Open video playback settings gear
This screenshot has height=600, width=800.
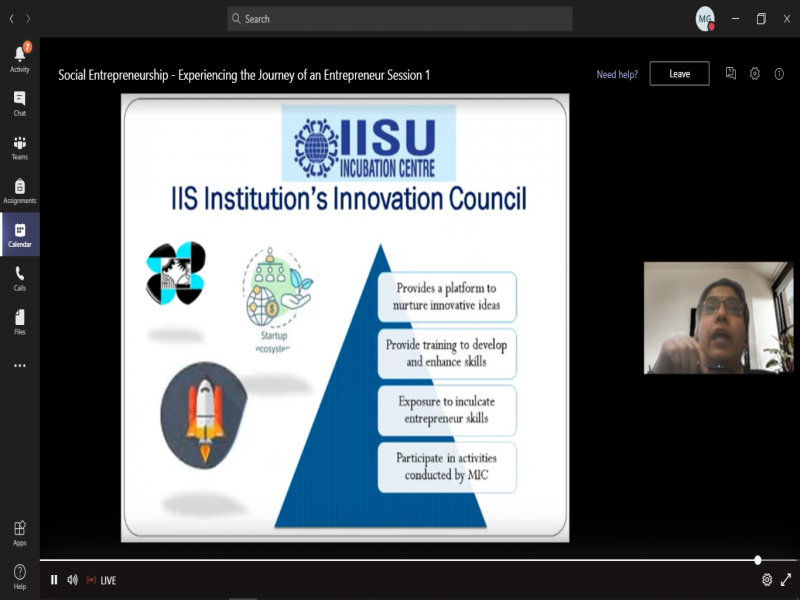(767, 579)
